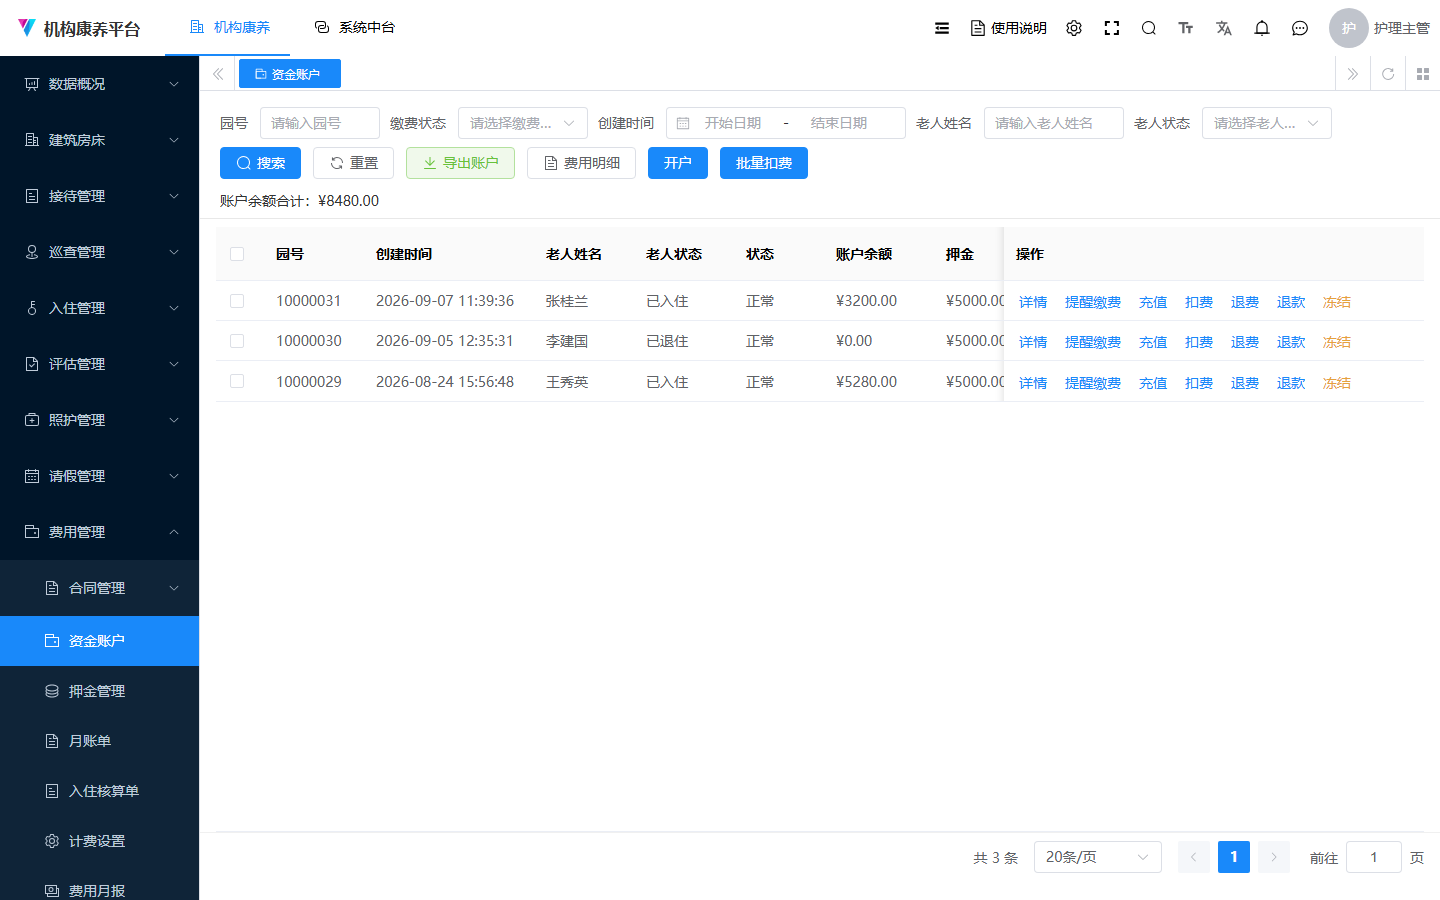
Task: Click the hamburger menu icon in header
Action: (x=942, y=28)
